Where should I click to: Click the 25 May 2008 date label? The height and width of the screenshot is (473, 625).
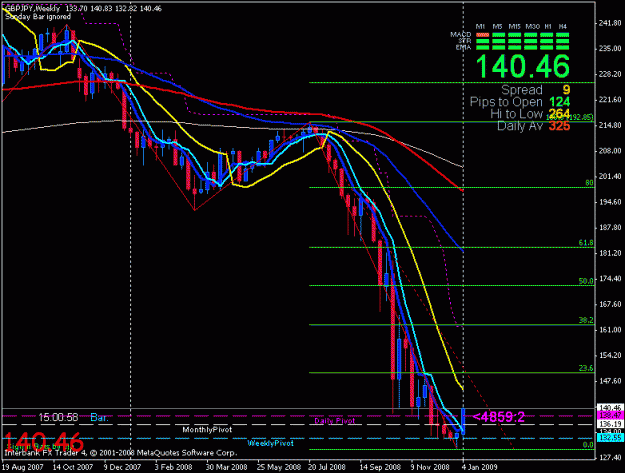[x=279, y=467]
